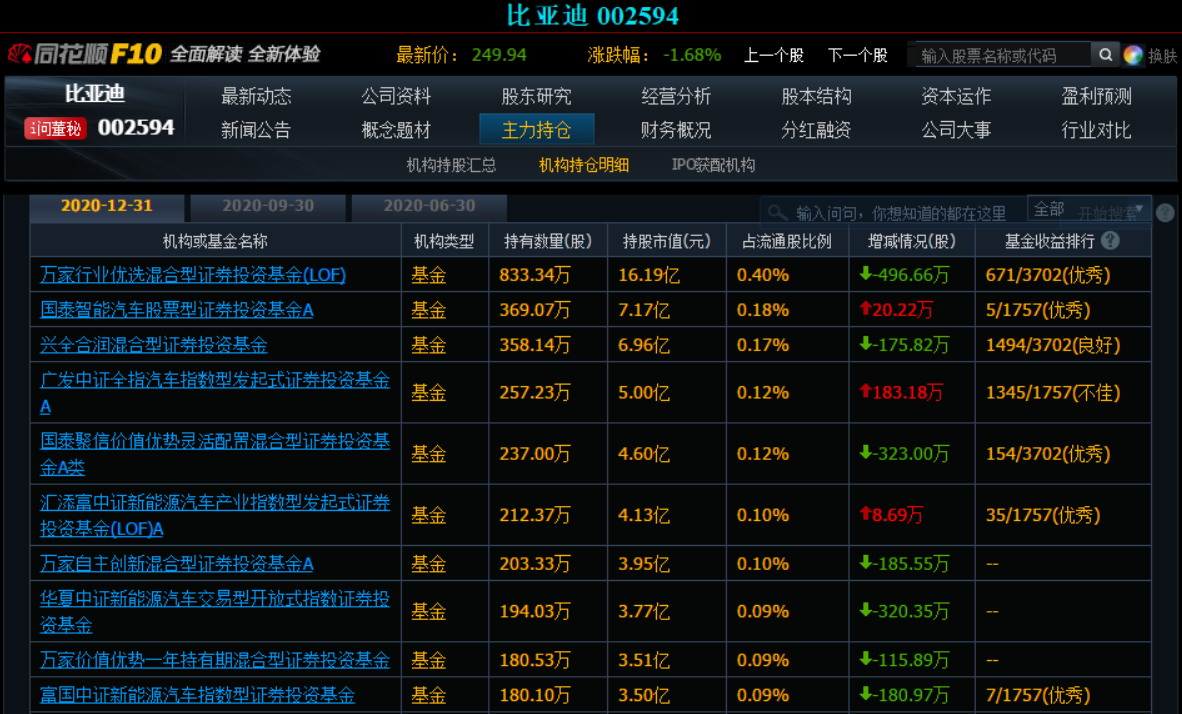This screenshot has height=714, width=1182.
Task: Click the search magnifier icon
Action: pos(1105,54)
